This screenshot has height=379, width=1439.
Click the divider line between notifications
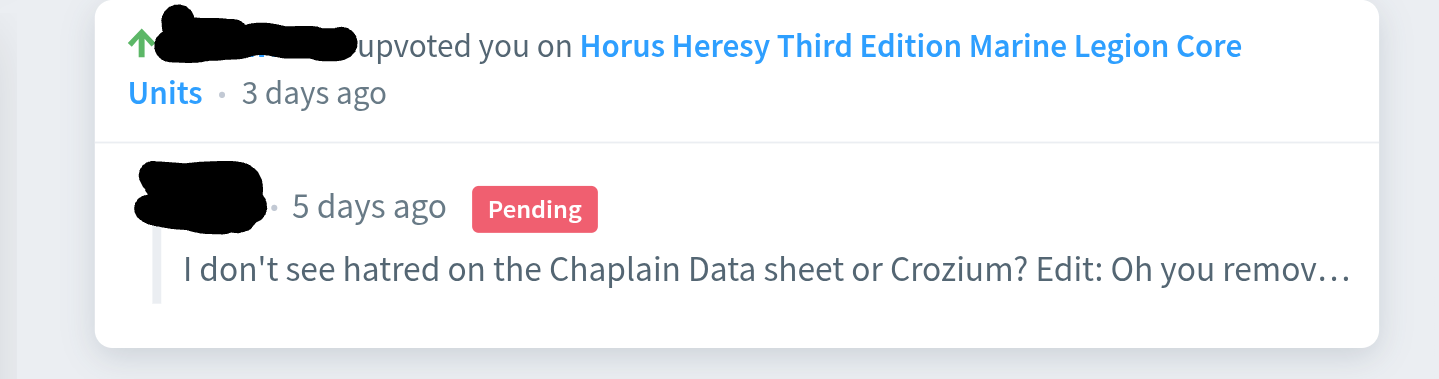737,143
